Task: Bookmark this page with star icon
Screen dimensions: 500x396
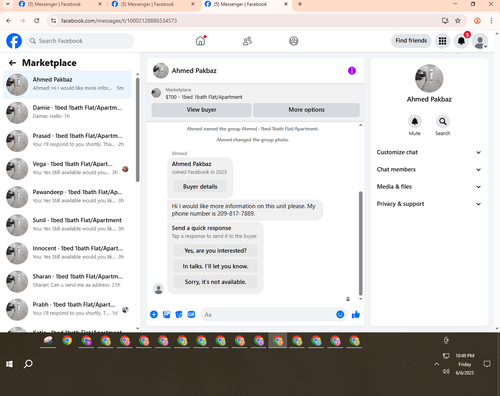Action: pos(458,21)
